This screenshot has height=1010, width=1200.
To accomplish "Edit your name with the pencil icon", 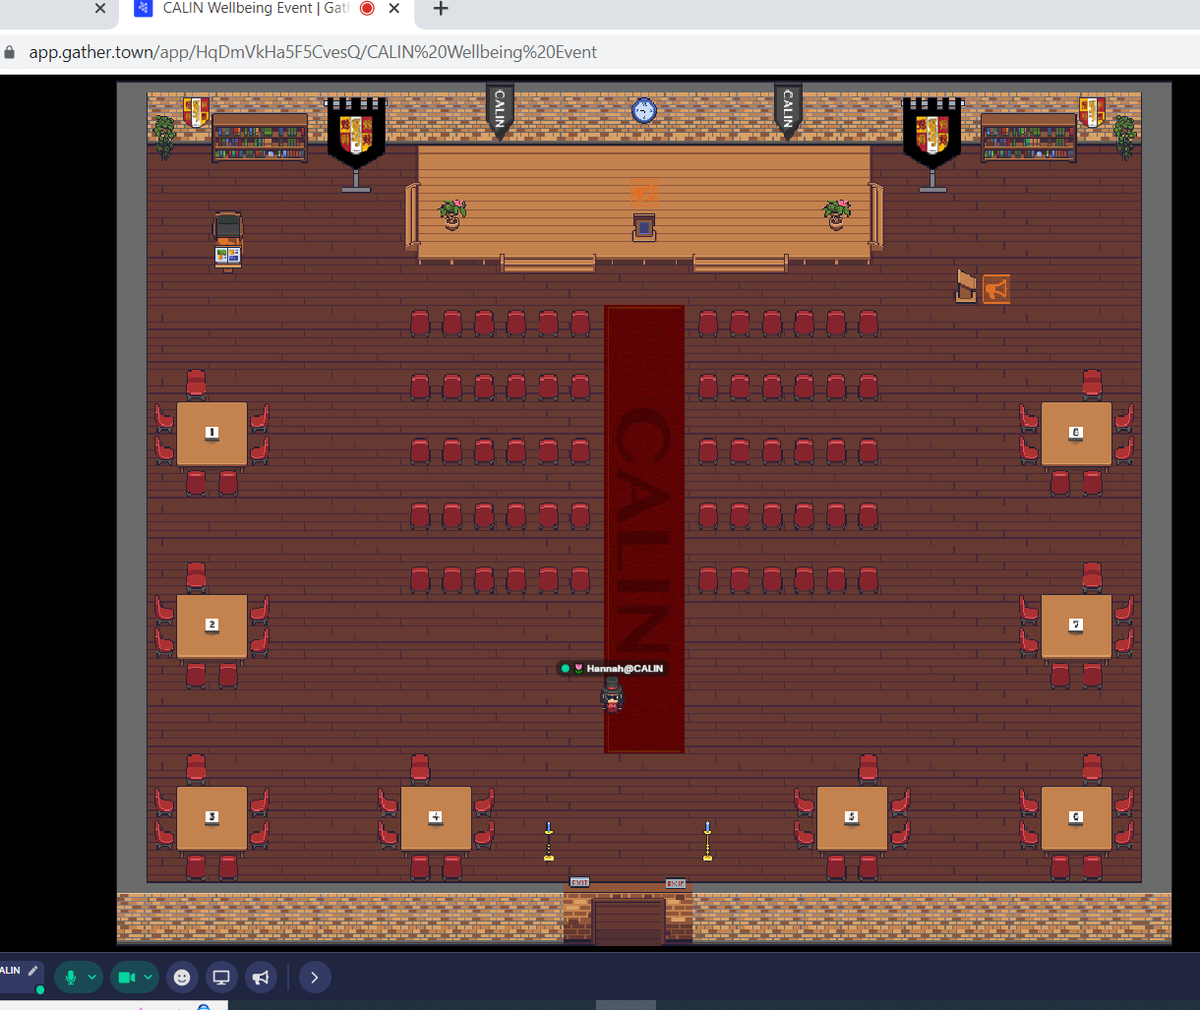I will (x=33, y=970).
